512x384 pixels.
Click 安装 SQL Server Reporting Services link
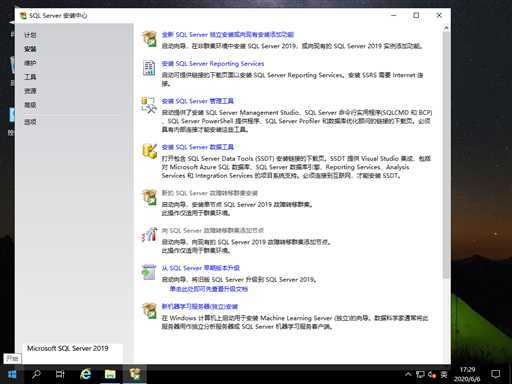click(x=213, y=64)
